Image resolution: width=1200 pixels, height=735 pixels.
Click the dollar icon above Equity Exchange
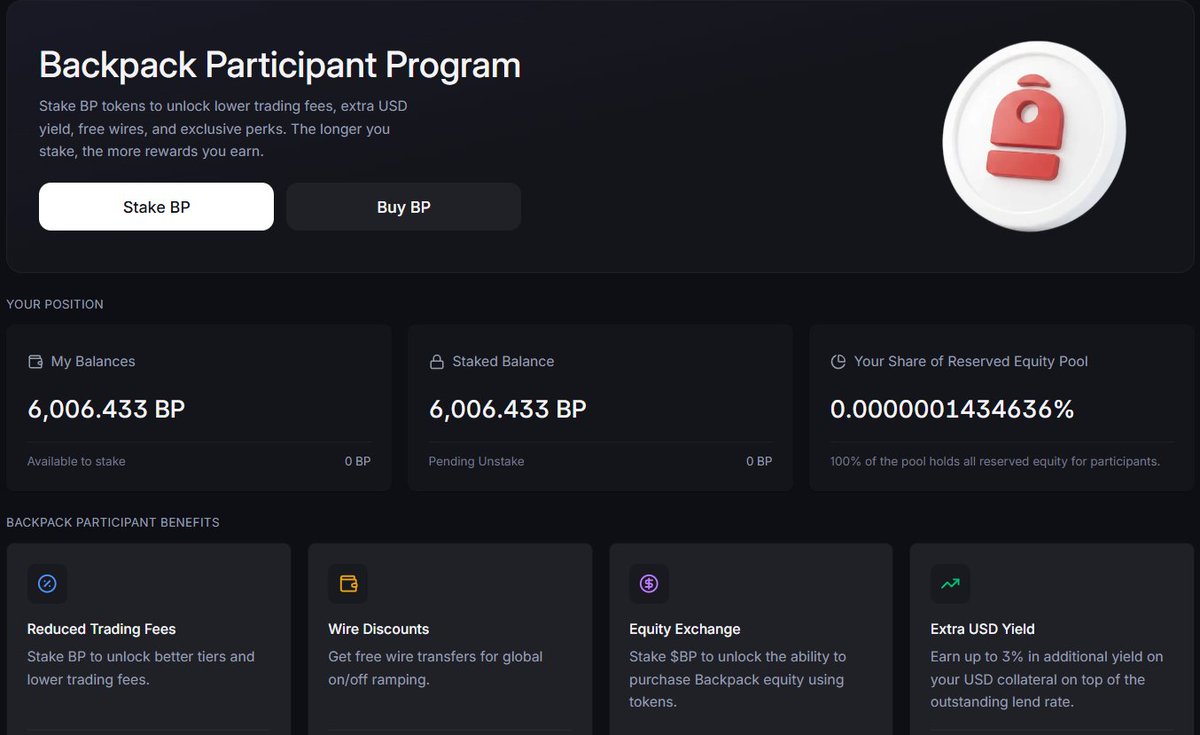[x=649, y=584]
